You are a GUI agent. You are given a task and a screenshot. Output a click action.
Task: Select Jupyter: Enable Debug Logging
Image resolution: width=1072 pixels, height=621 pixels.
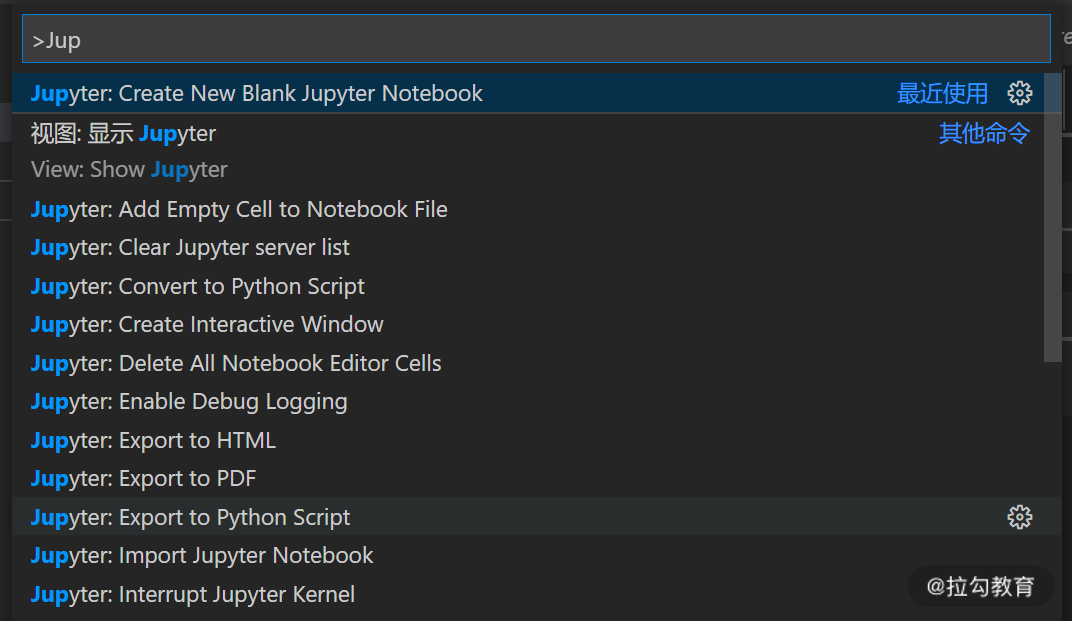click(x=528, y=401)
